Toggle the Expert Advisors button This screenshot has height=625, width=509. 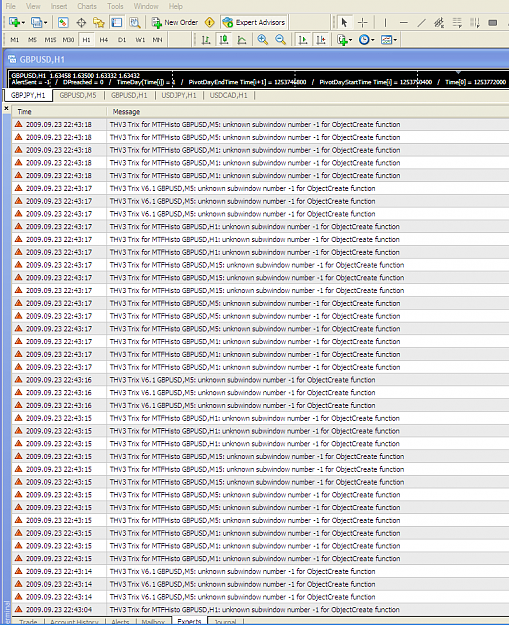254,22
